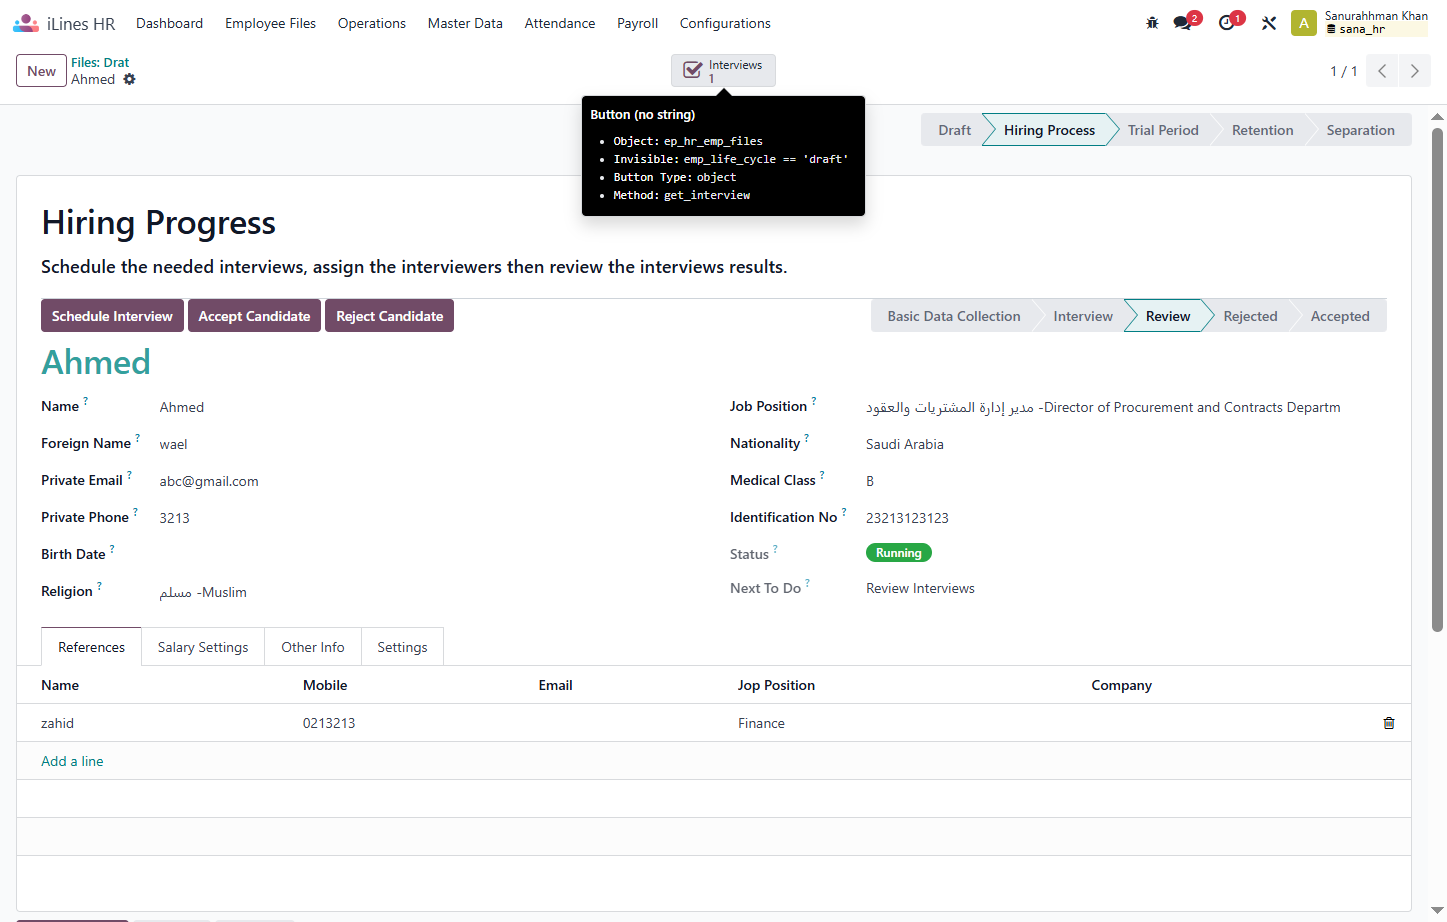Click Accept Candidate button
Screen dimensions: 1447x922
coord(254,316)
